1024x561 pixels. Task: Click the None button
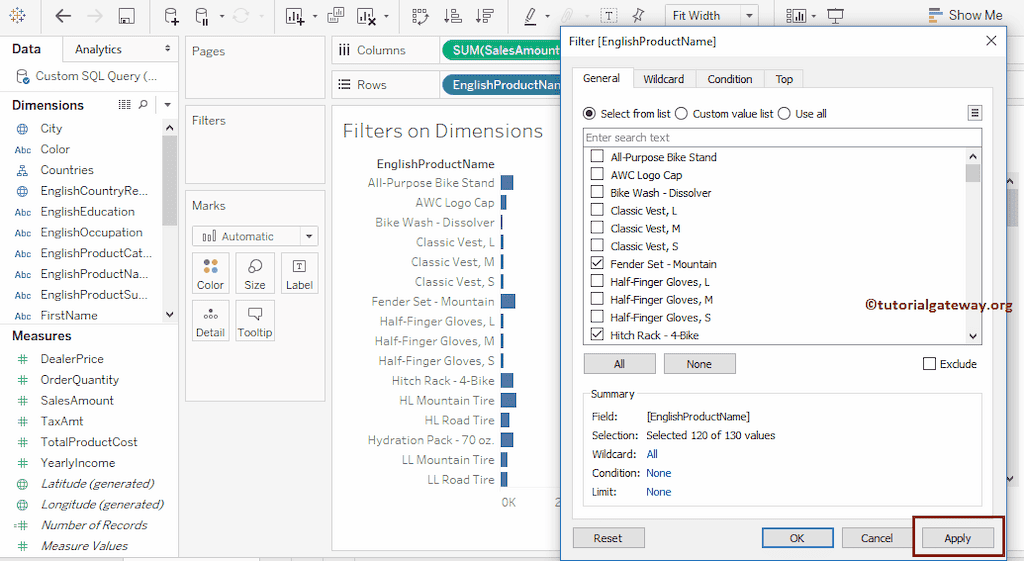coord(699,364)
